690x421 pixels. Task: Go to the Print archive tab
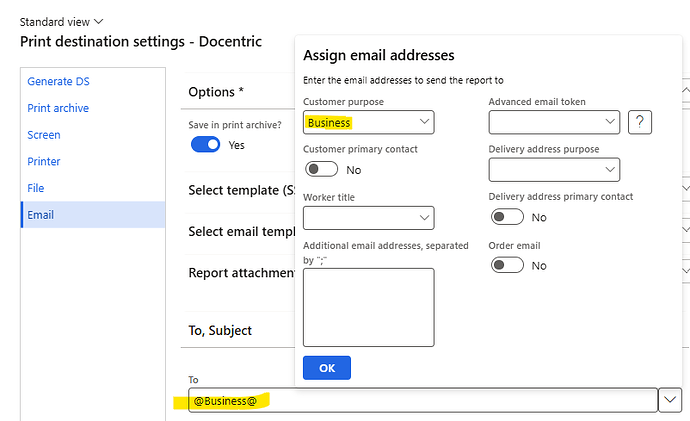coord(58,108)
